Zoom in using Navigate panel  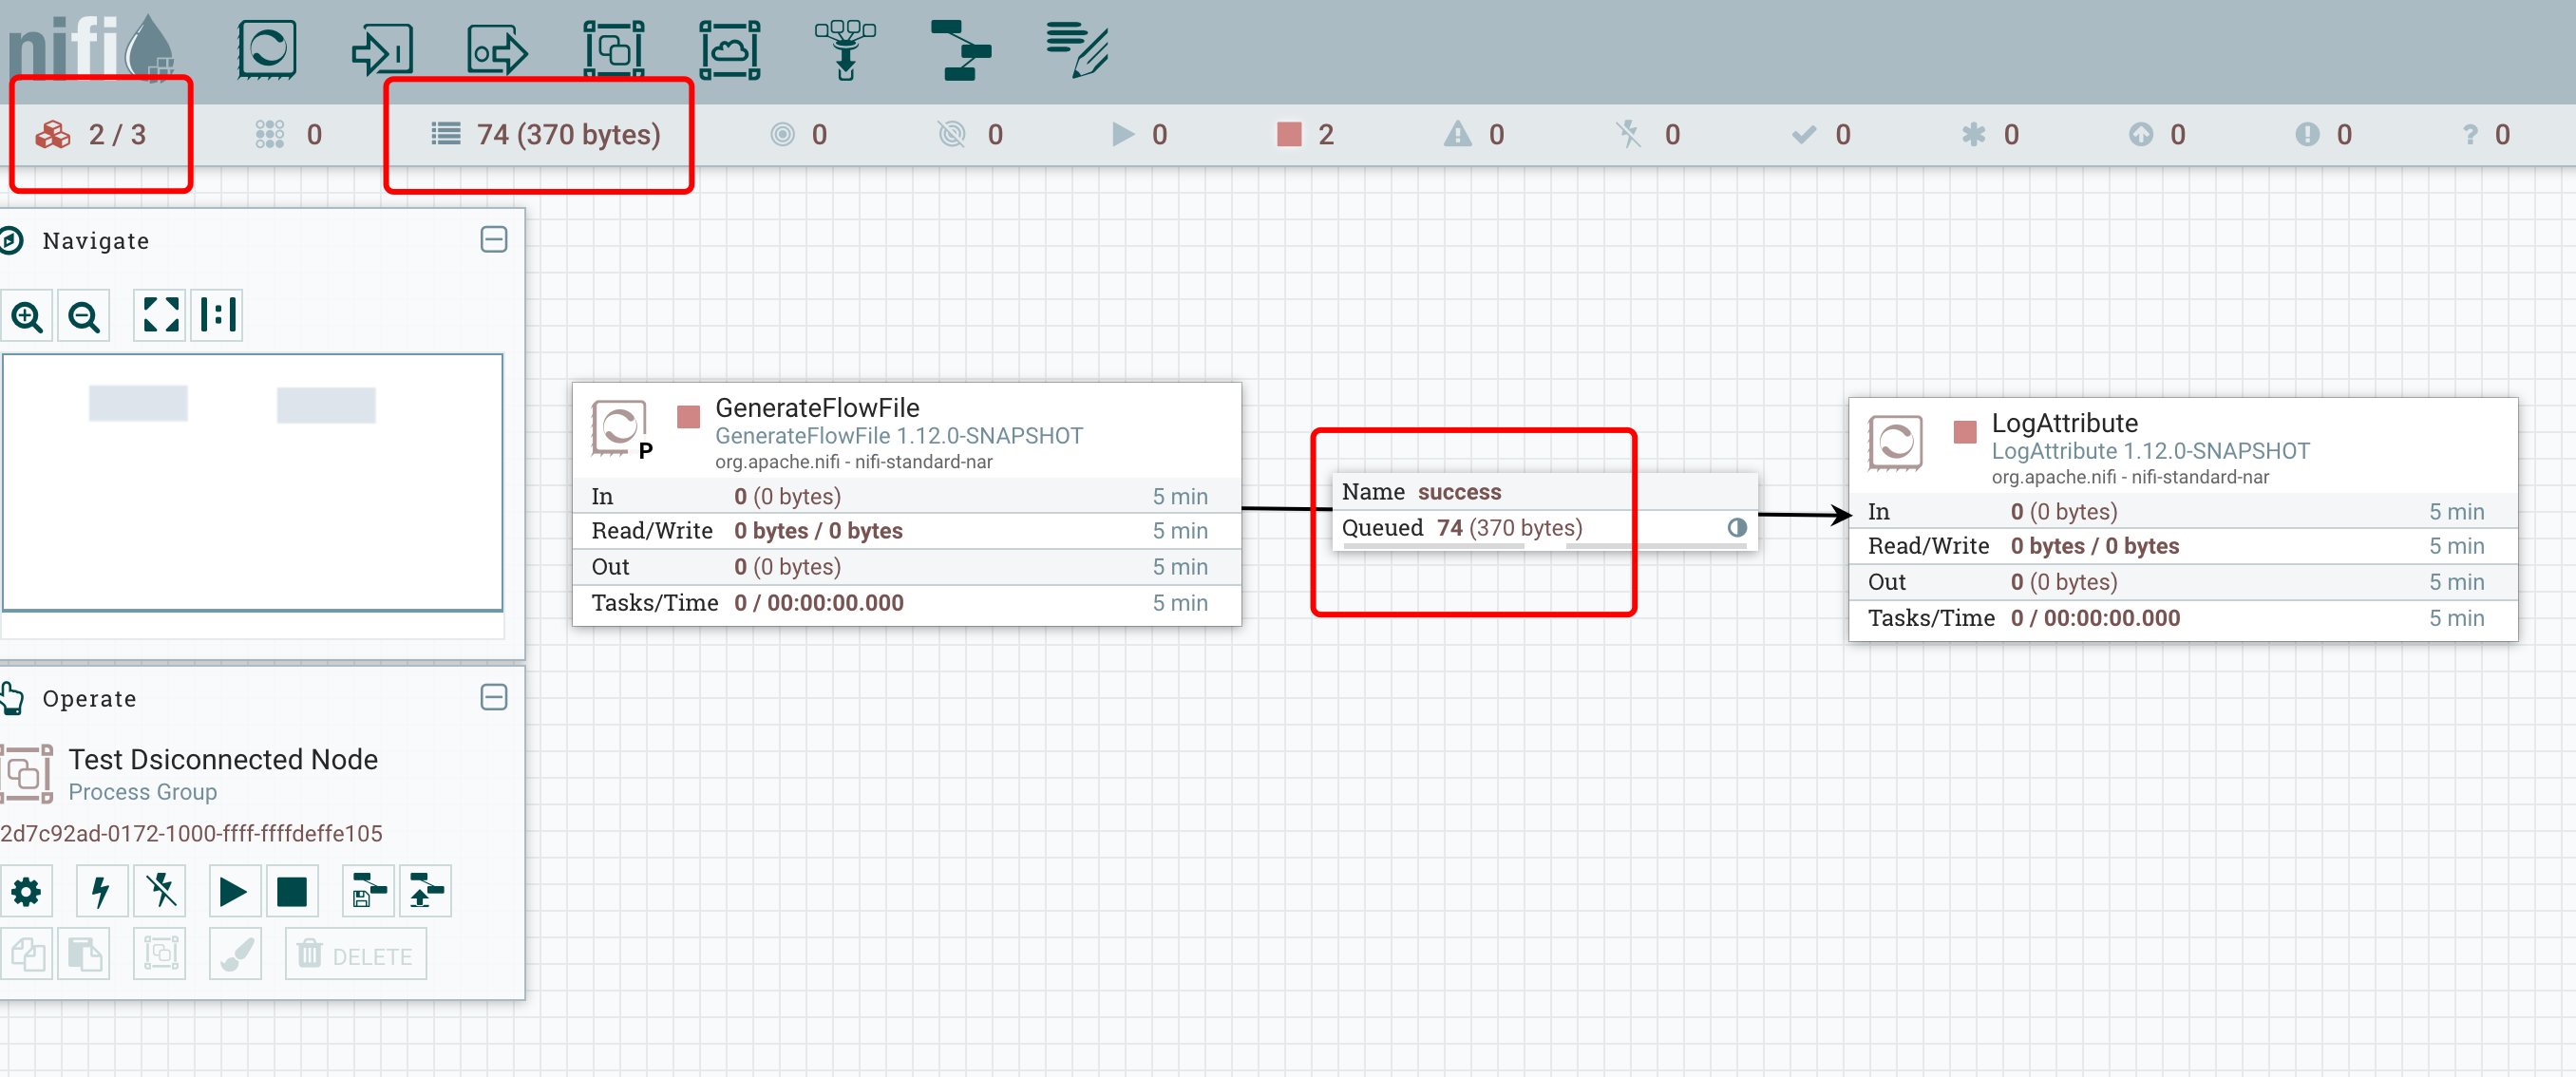point(27,317)
